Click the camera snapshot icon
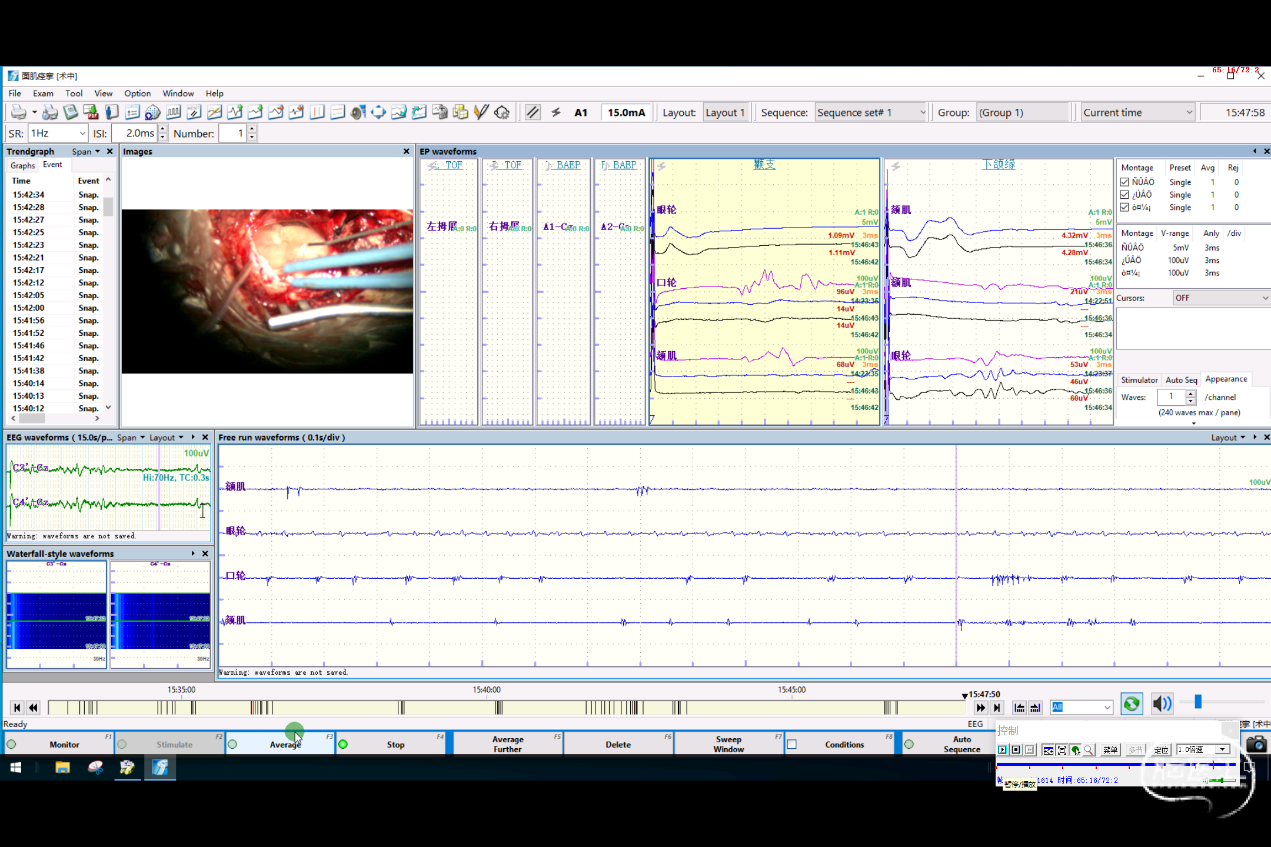The image size is (1271, 847). tap(1256, 744)
